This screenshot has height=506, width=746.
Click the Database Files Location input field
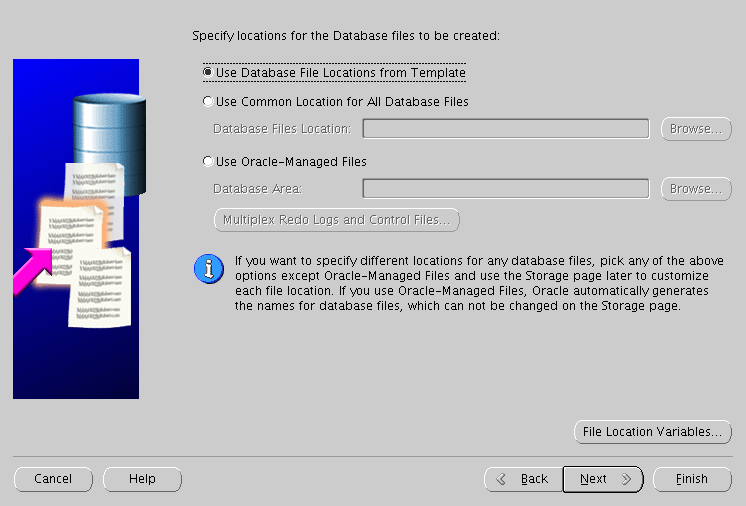pos(506,129)
